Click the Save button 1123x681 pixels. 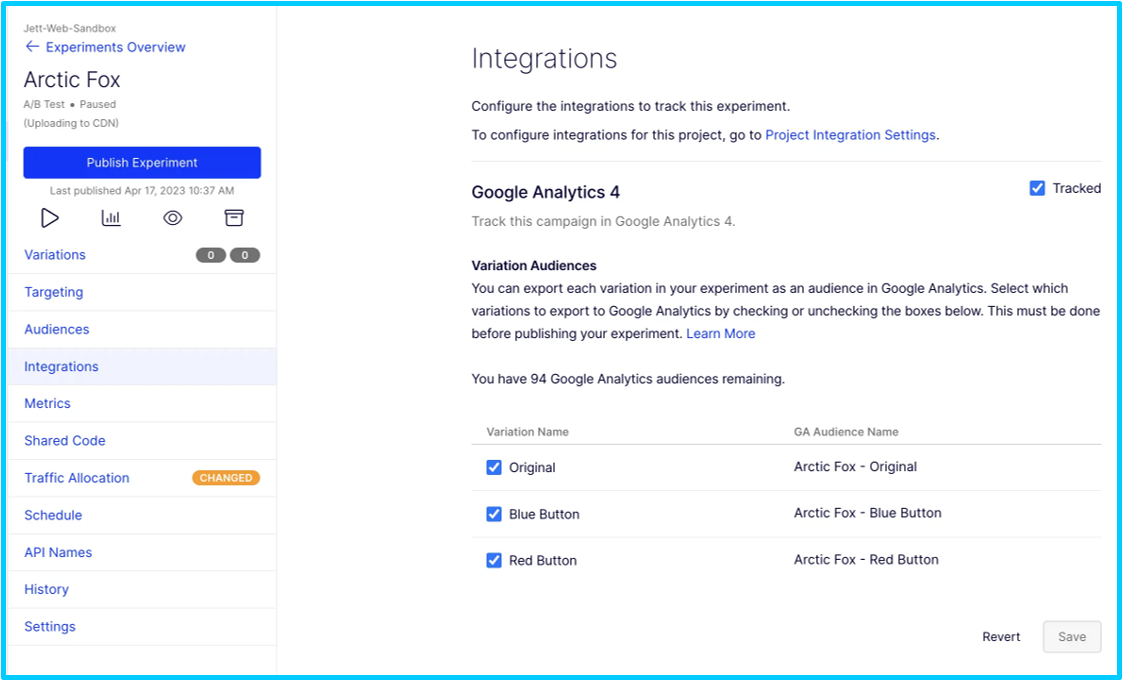pos(1071,637)
